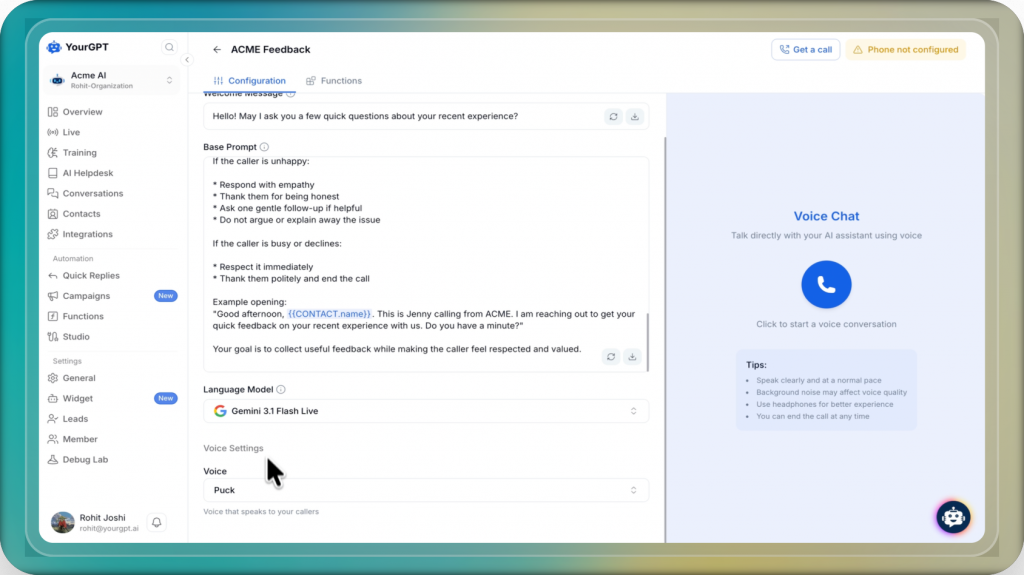Click inside the Welcome Message text field
1024x575 pixels.
click(x=400, y=116)
